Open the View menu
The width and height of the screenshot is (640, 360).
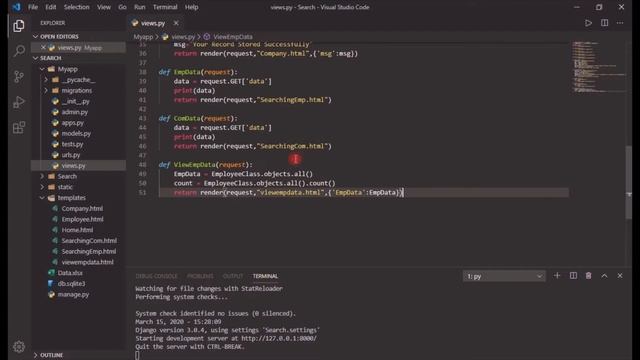(104, 7)
